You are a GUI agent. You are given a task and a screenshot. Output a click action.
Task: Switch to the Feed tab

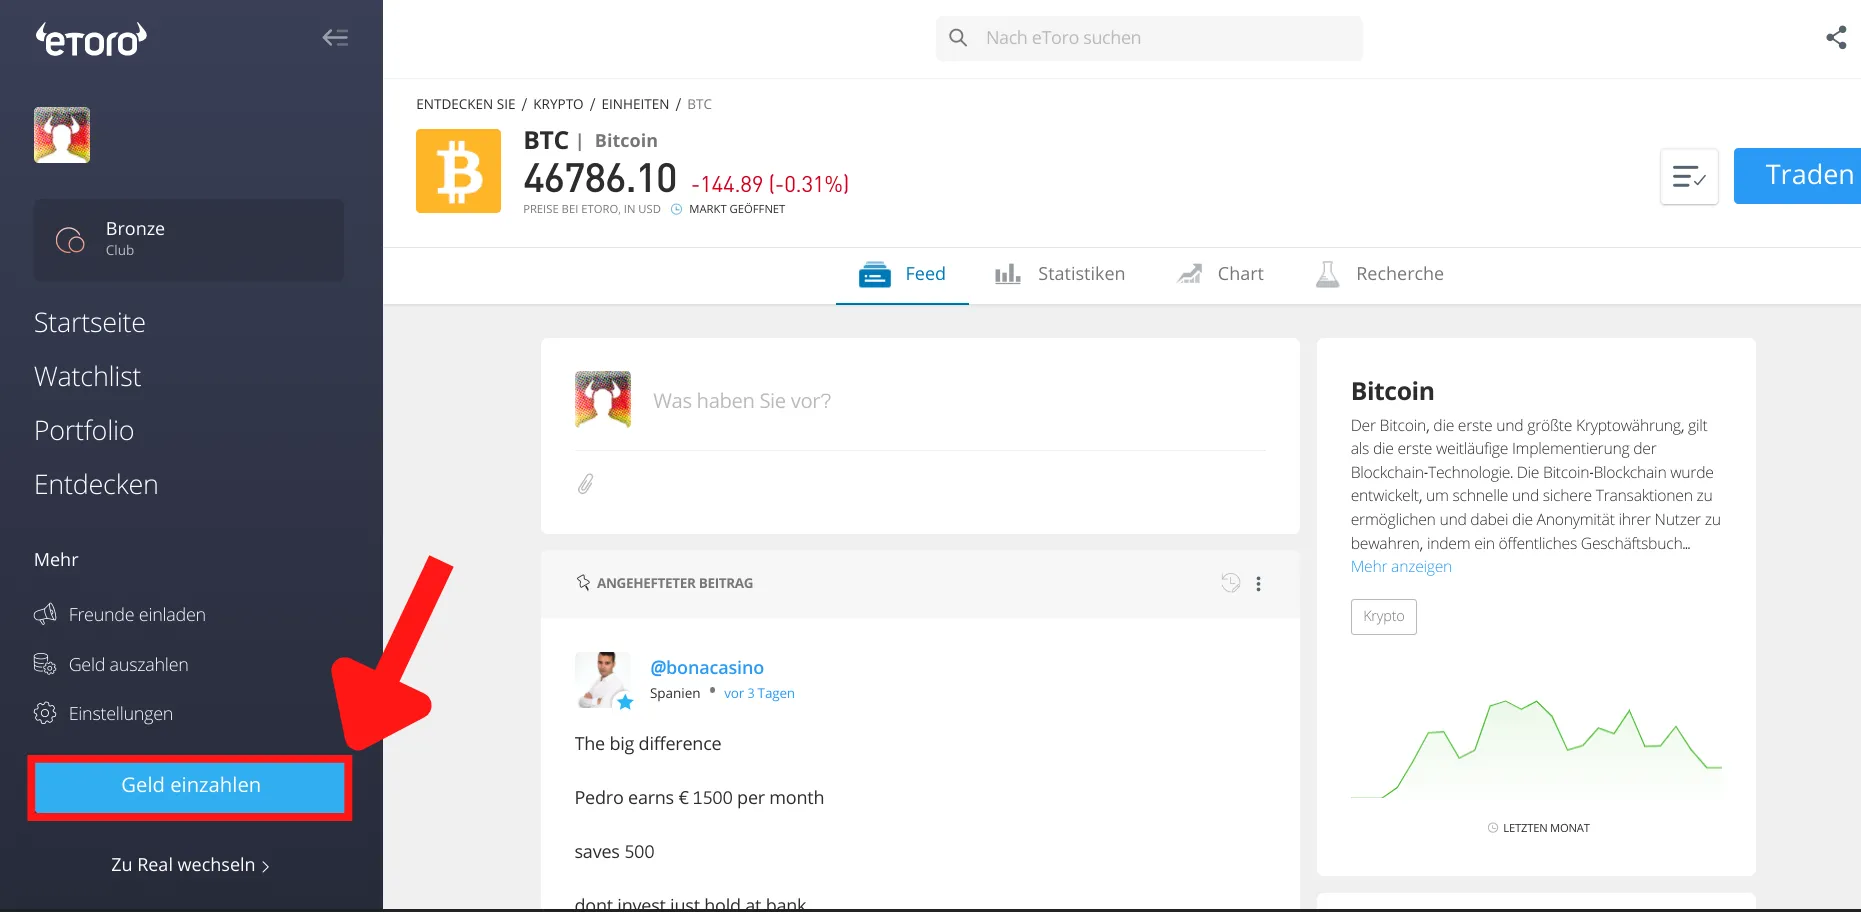point(902,274)
